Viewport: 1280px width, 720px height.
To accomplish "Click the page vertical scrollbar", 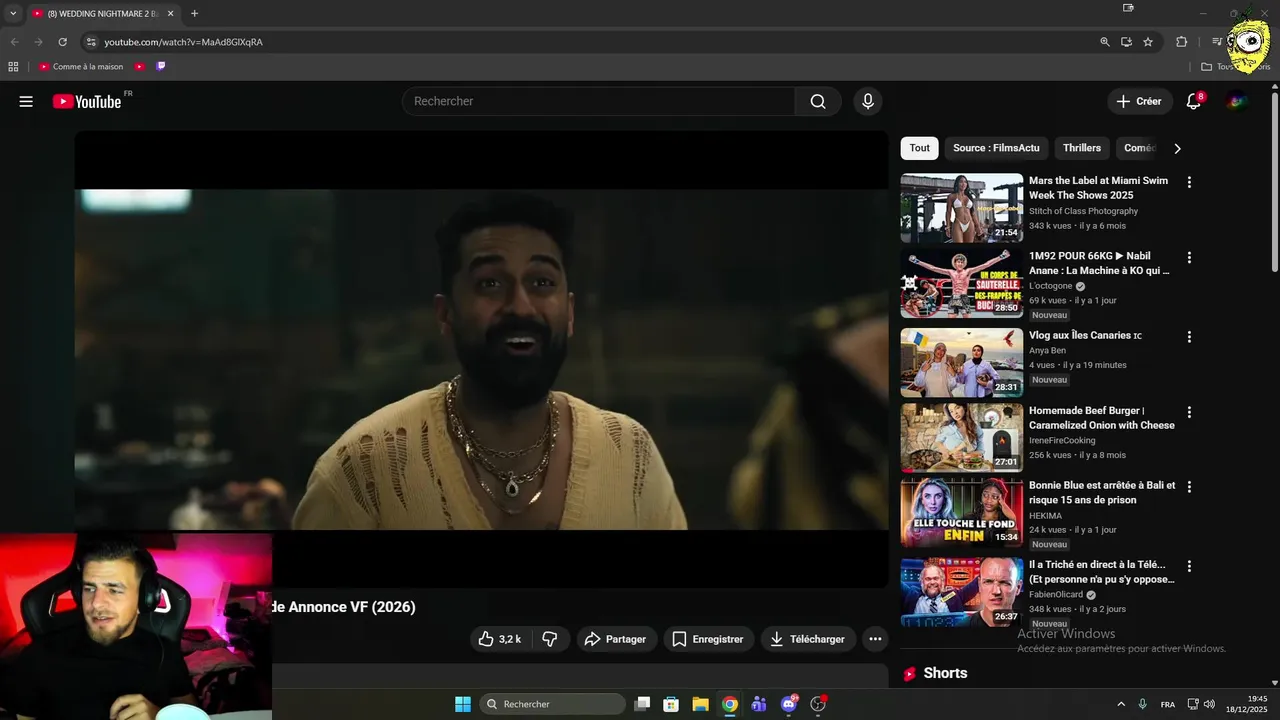I will [x=1275, y=180].
